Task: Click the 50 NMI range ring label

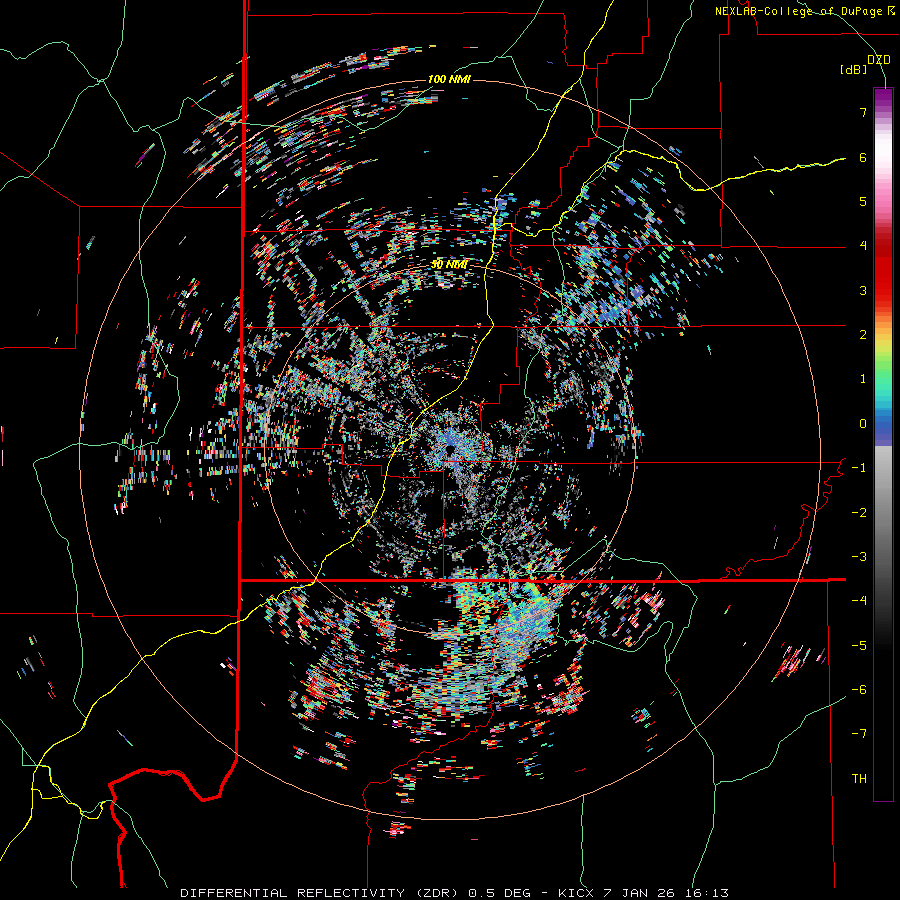Action: (x=449, y=265)
